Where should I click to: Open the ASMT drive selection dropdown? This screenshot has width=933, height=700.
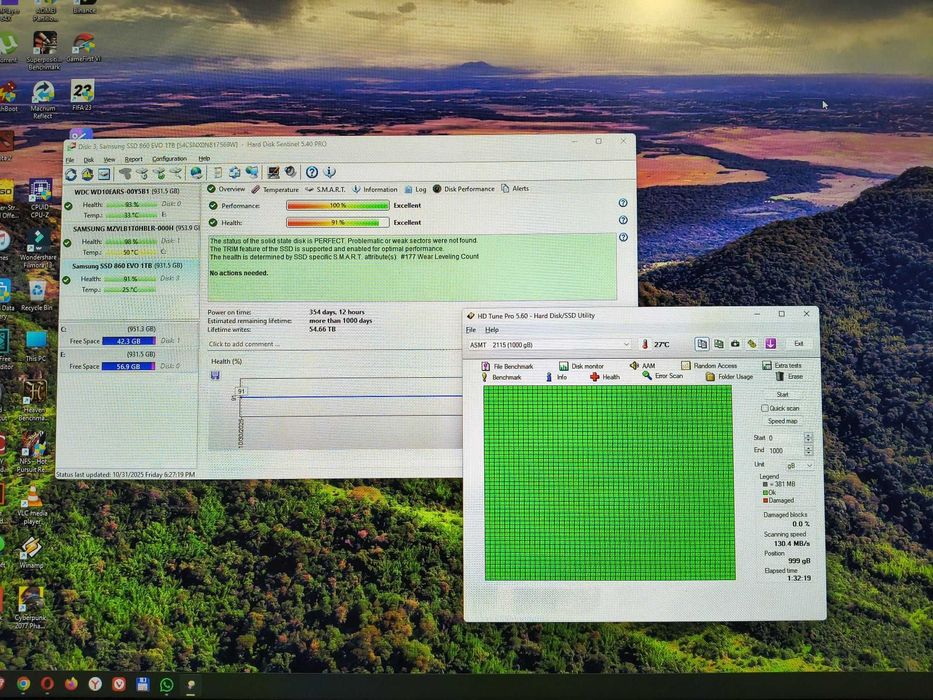coord(626,344)
